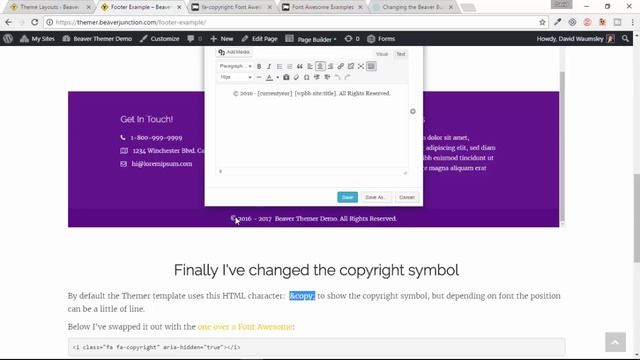
Task: Open the 'one over a Font Awesome' link
Action: 245,327
